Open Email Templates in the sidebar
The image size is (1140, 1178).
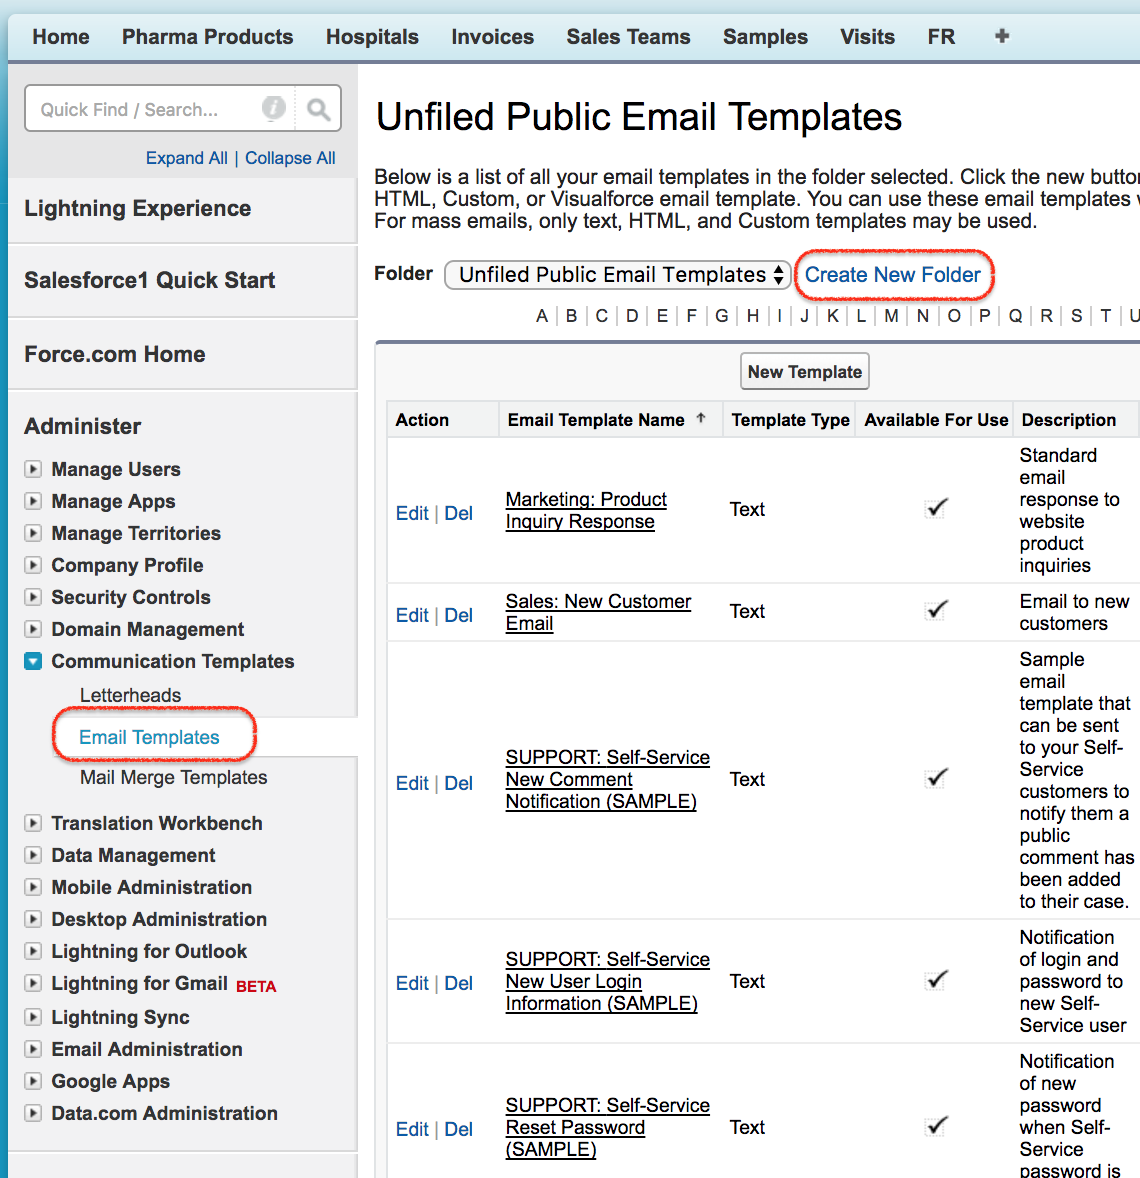[150, 737]
